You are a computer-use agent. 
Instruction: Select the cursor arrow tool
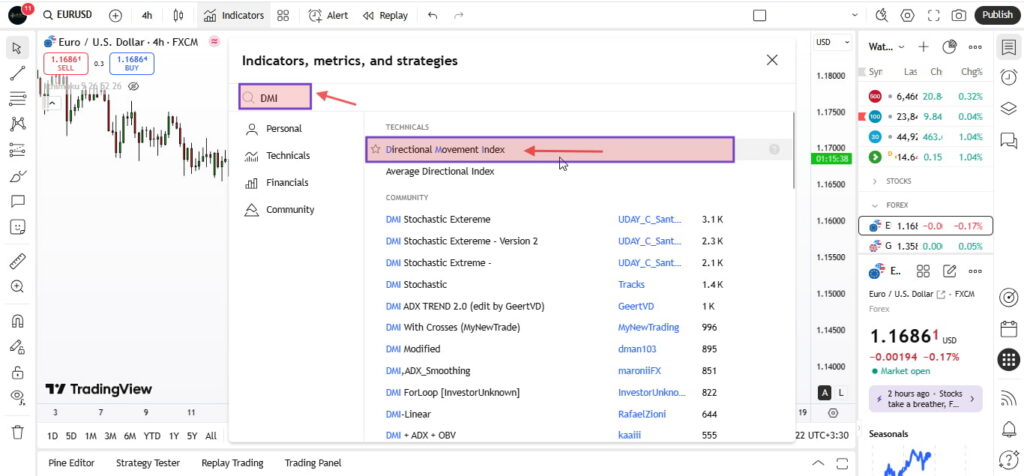pyautogui.click(x=18, y=48)
